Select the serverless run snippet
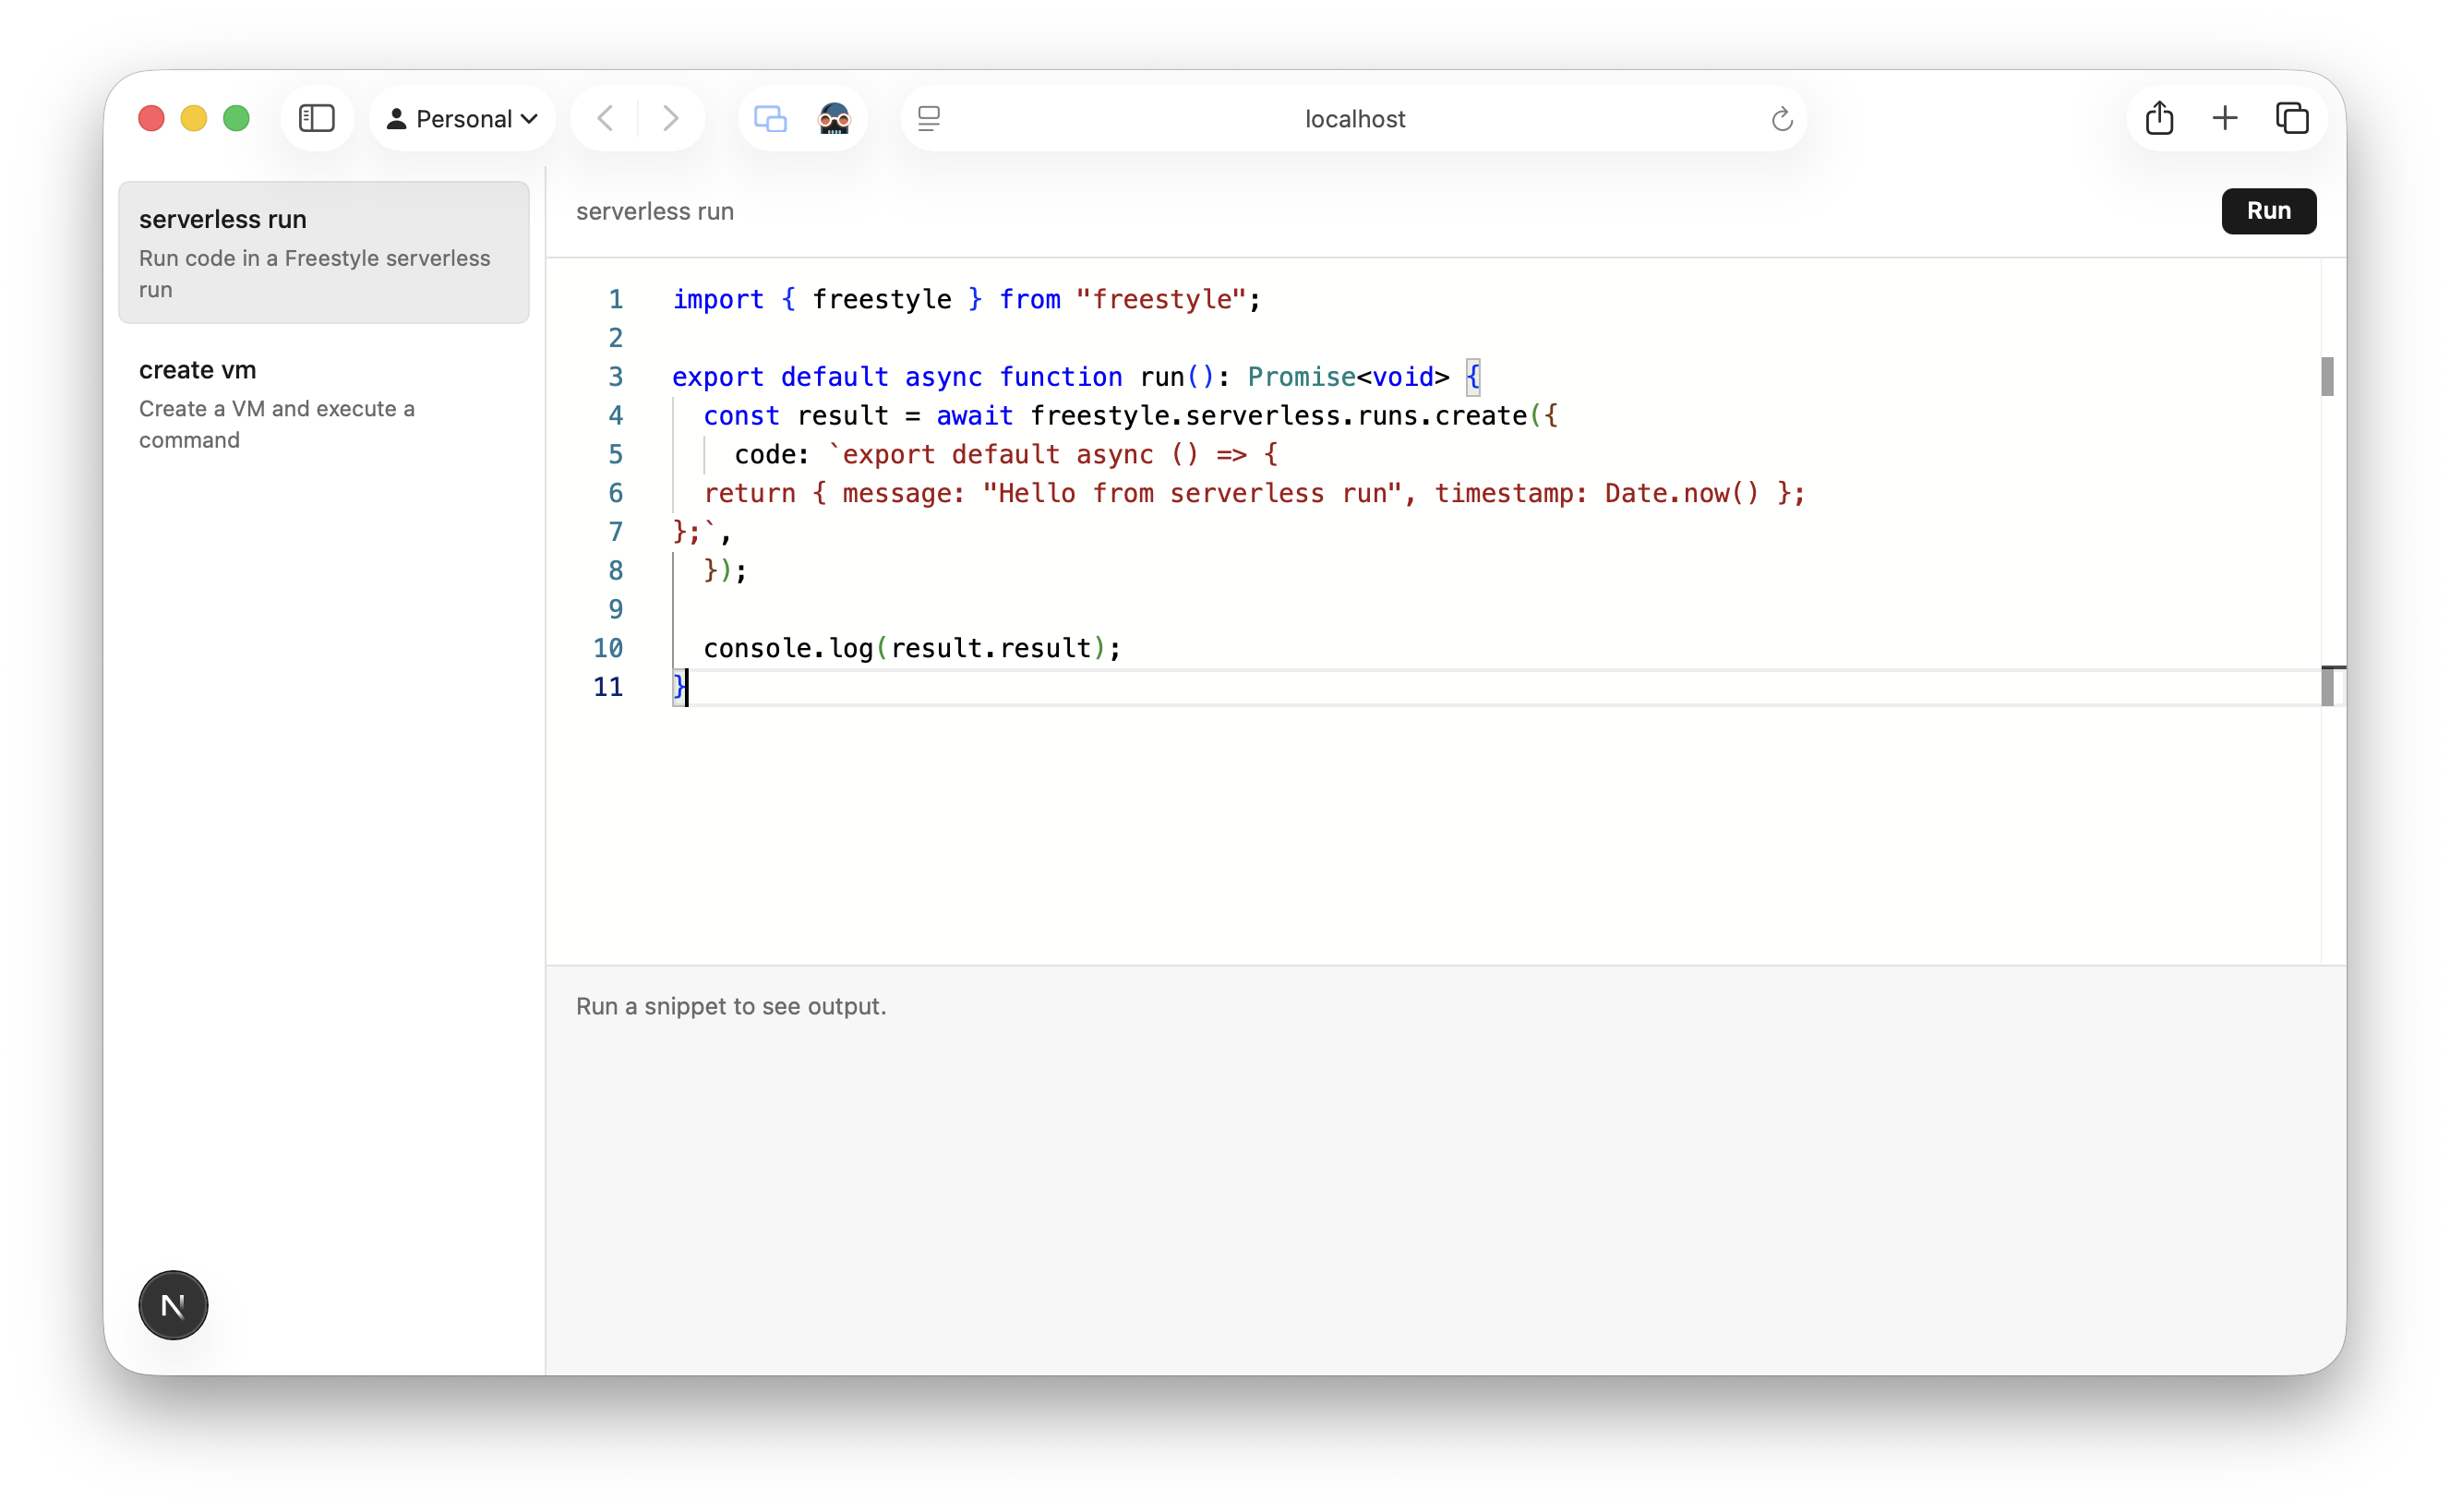The width and height of the screenshot is (2450, 1512). pyautogui.click(x=324, y=252)
